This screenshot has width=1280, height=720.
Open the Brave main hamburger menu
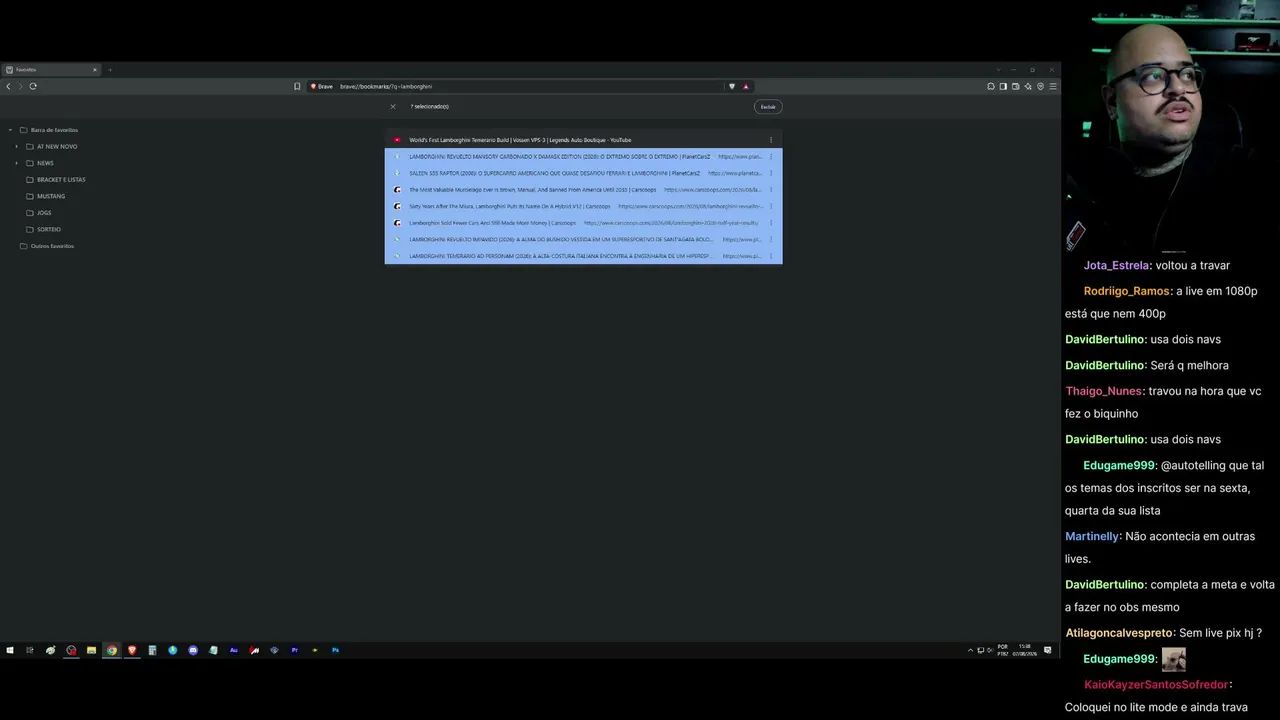pos(1053,86)
